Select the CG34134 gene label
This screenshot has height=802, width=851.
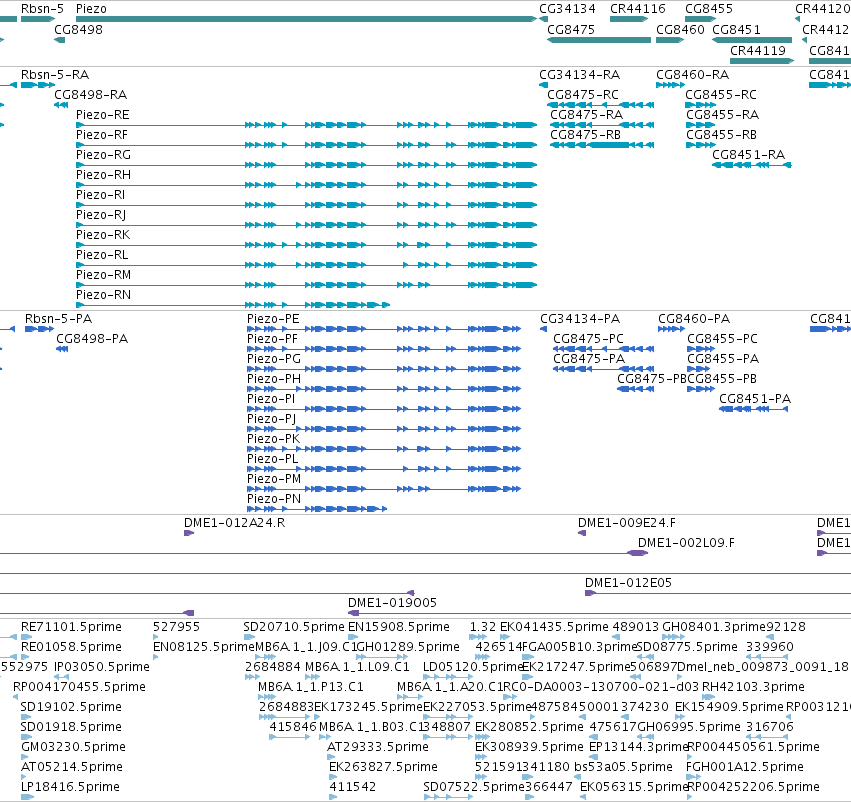(567, 9)
